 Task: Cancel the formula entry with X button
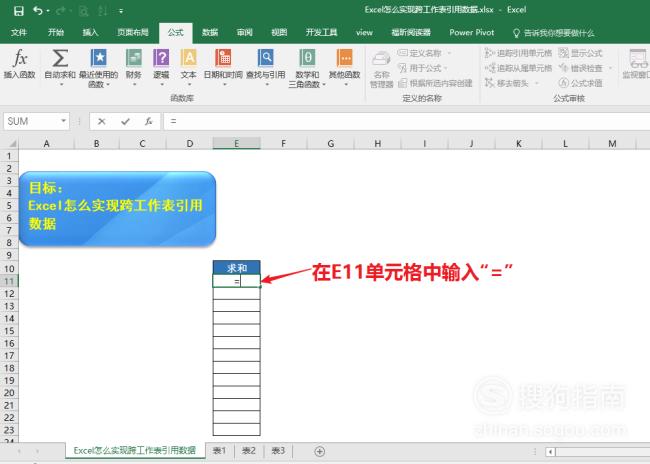click(x=101, y=121)
